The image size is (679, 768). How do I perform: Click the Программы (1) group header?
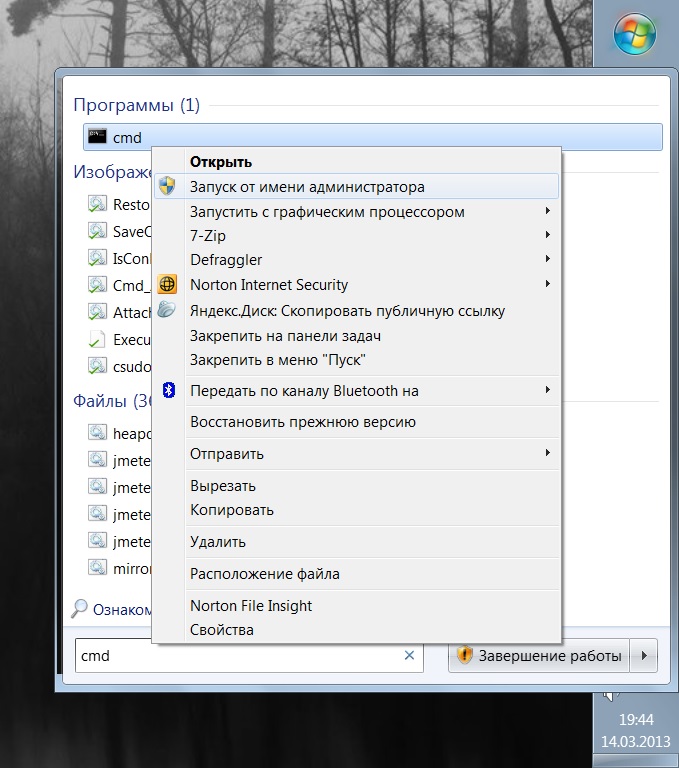(x=136, y=105)
